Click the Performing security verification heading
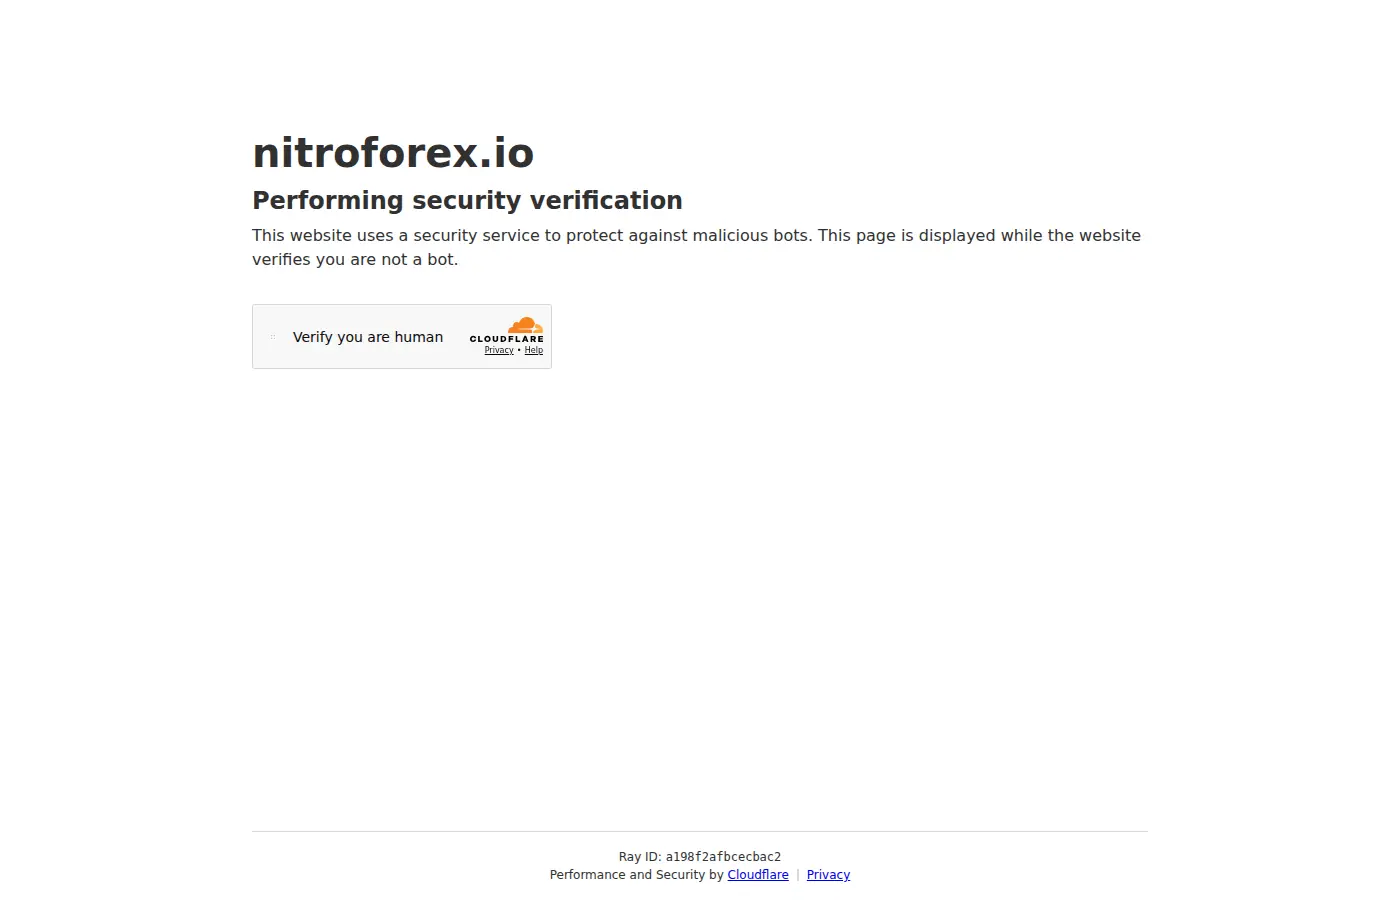Viewport: 1400px width, 900px height. [x=467, y=200]
